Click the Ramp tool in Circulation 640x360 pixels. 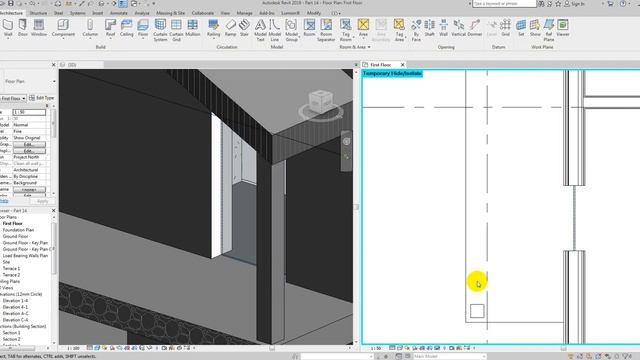coord(231,28)
